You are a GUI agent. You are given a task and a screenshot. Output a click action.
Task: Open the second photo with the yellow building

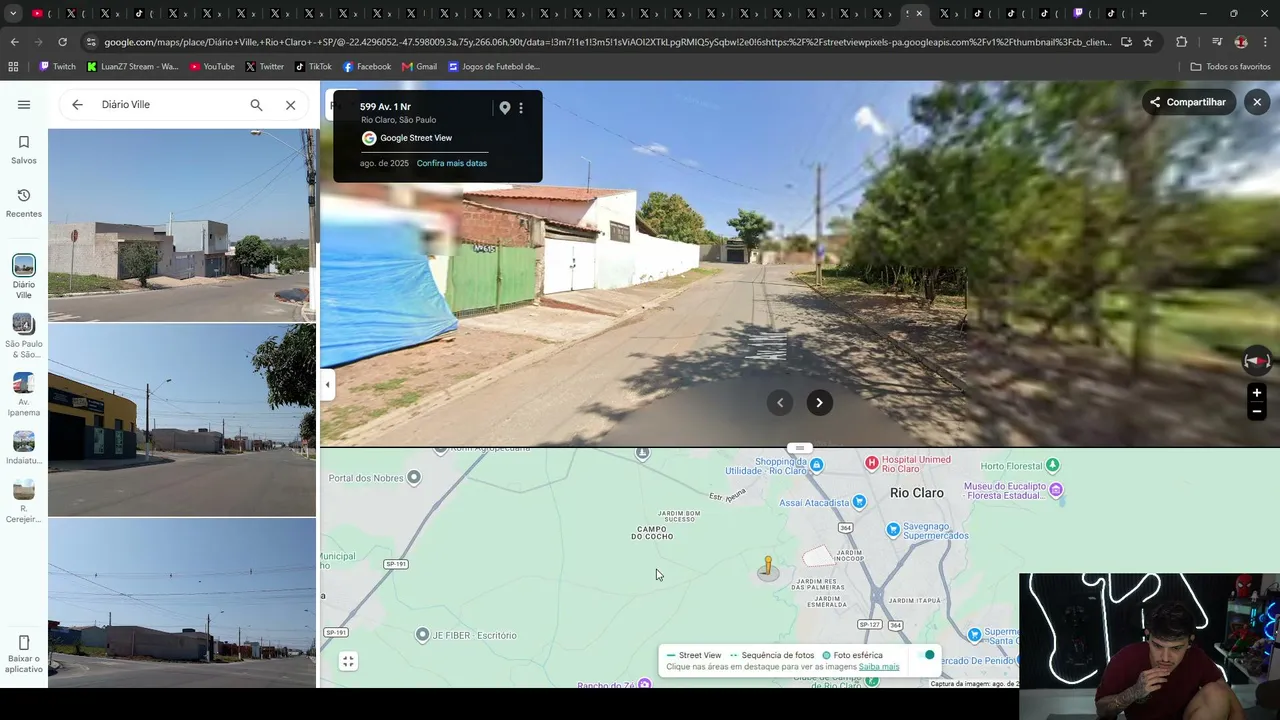(182, 420)
